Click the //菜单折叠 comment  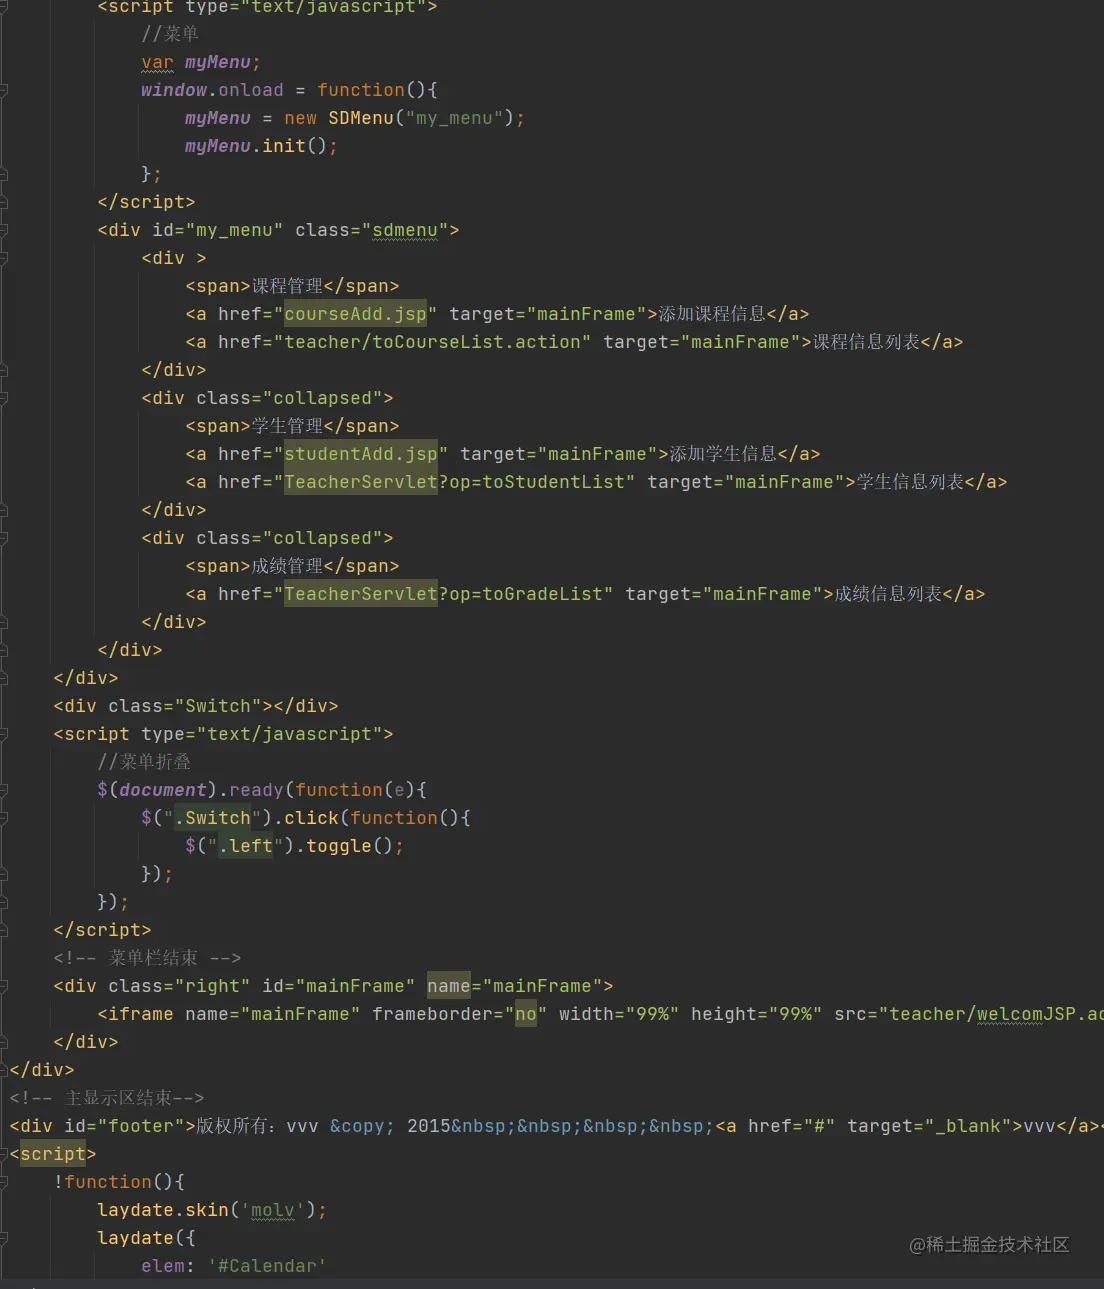point(144,762)
